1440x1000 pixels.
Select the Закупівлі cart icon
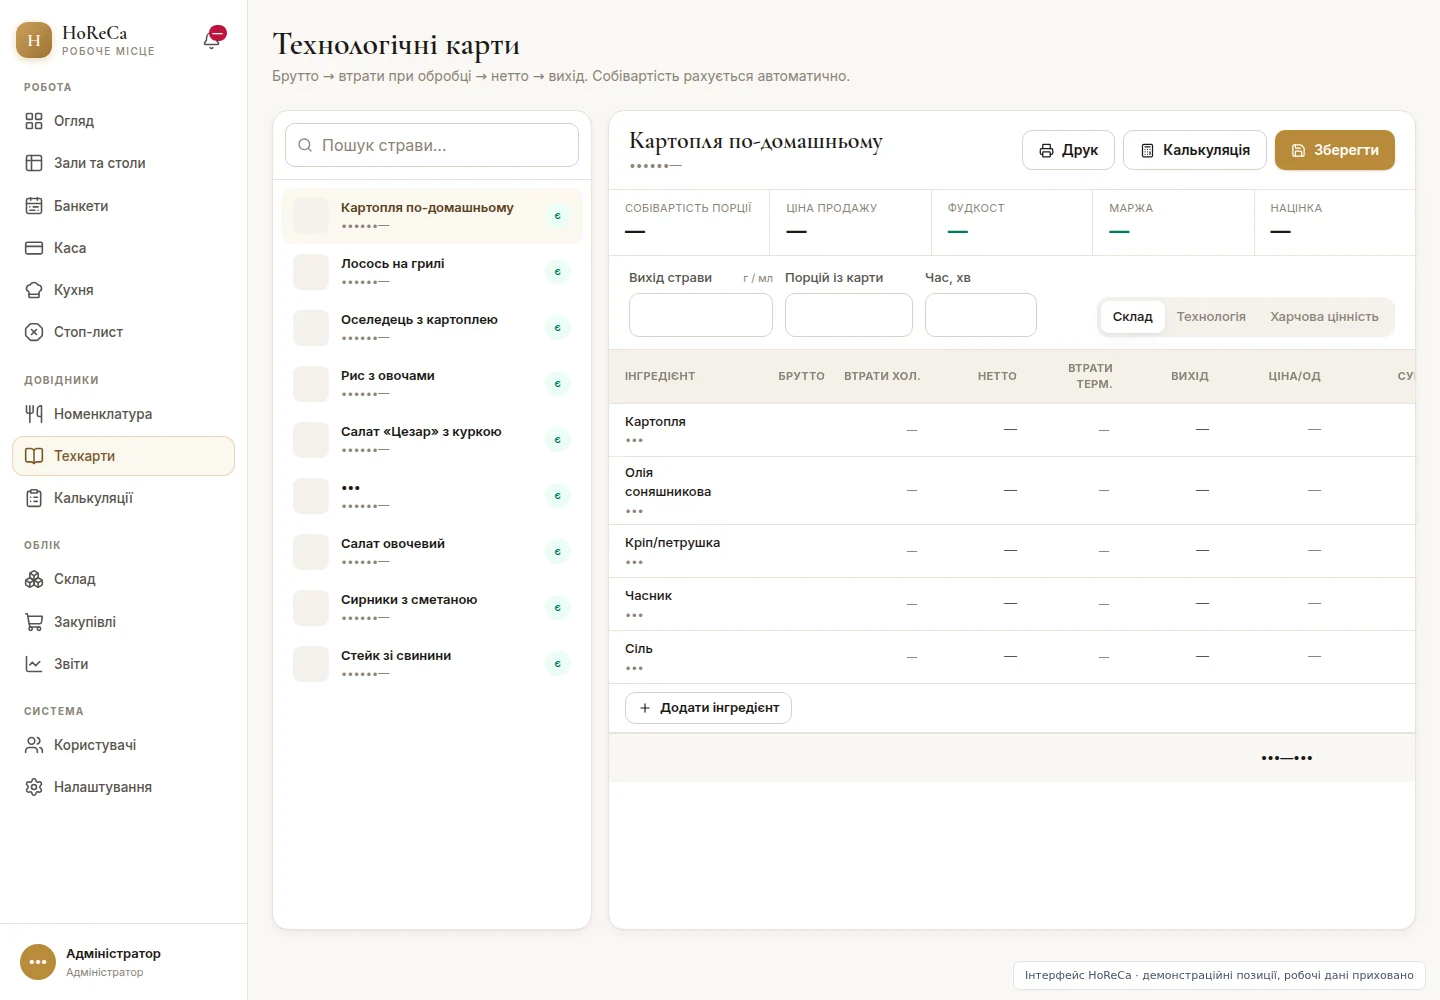[x=34, y=622]
